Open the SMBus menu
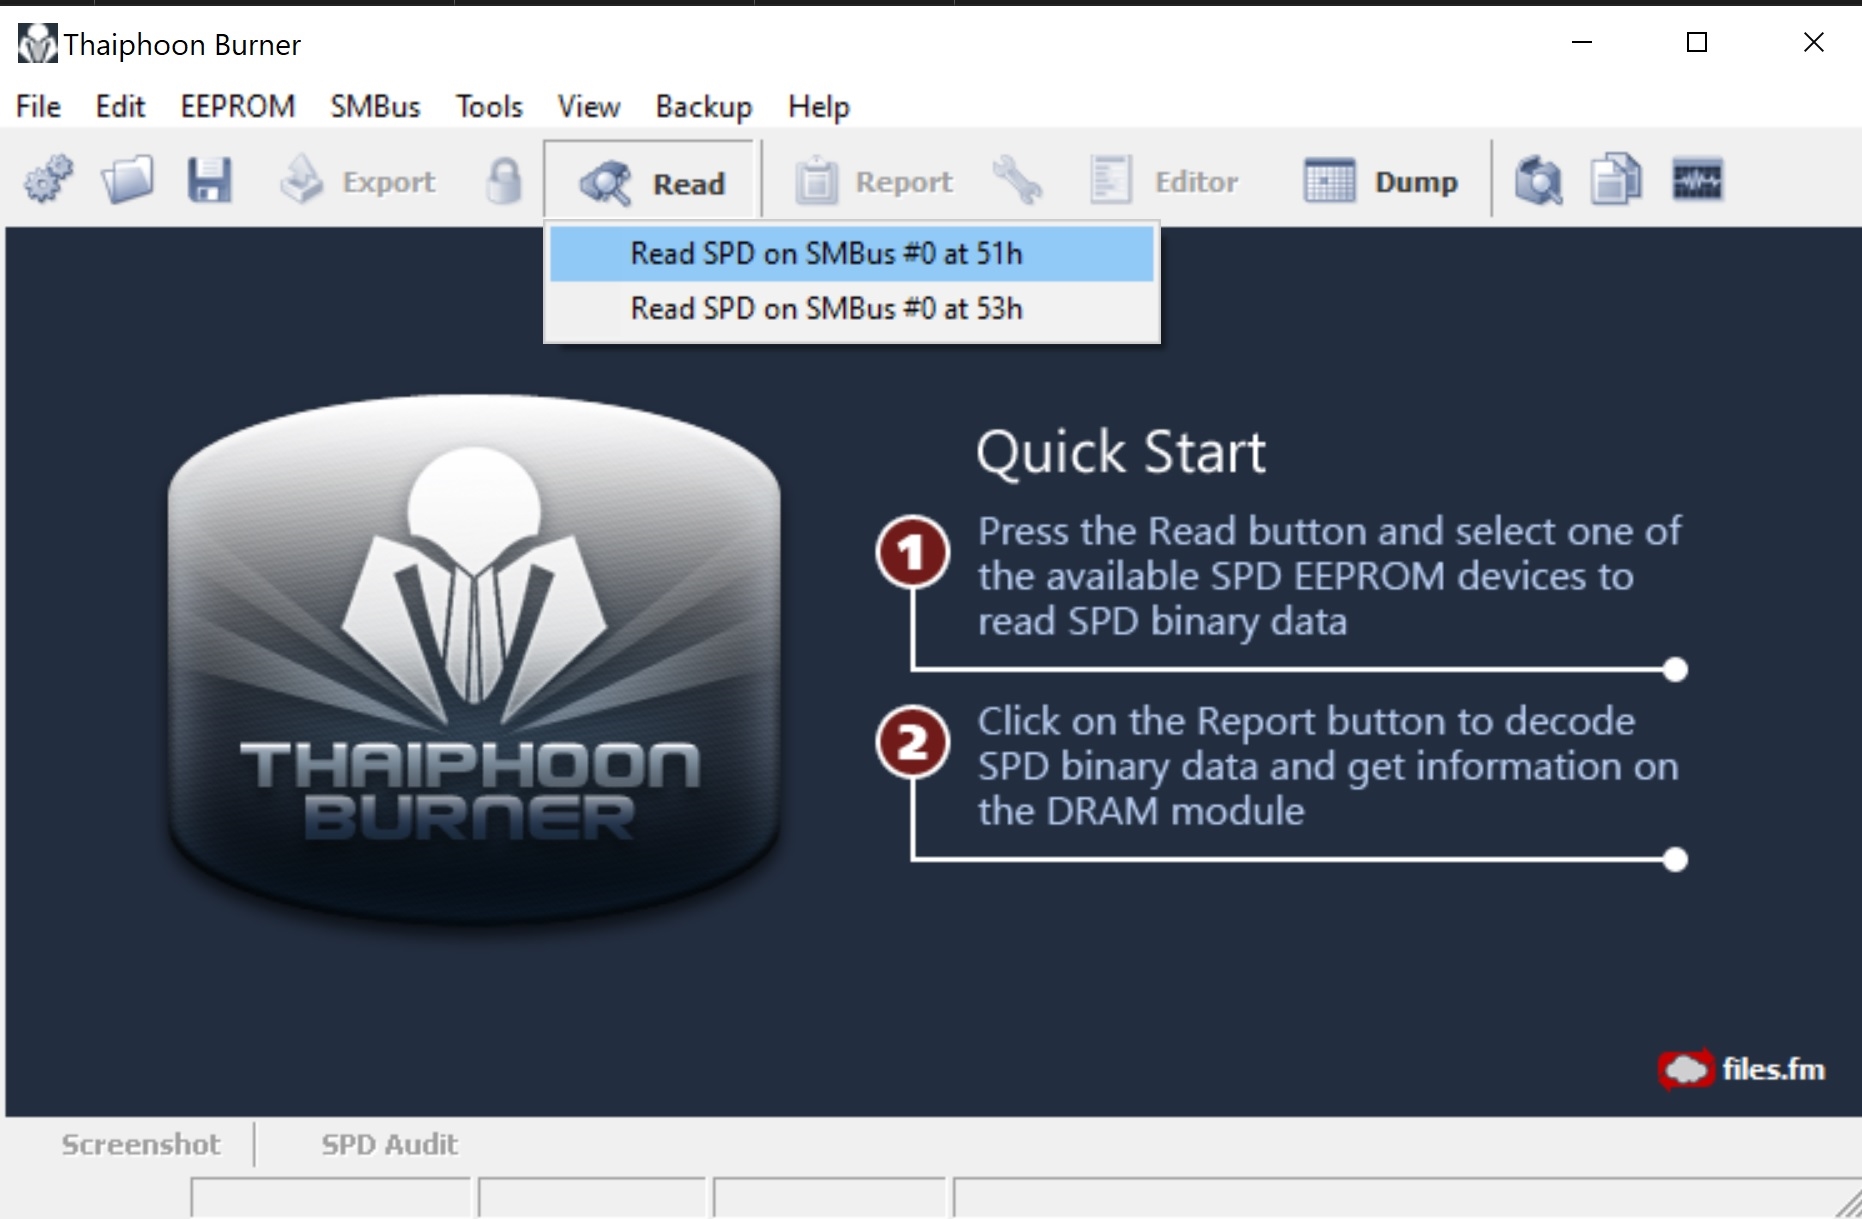The width and height of the screenshot is (1862, 1219). (375, 106)
